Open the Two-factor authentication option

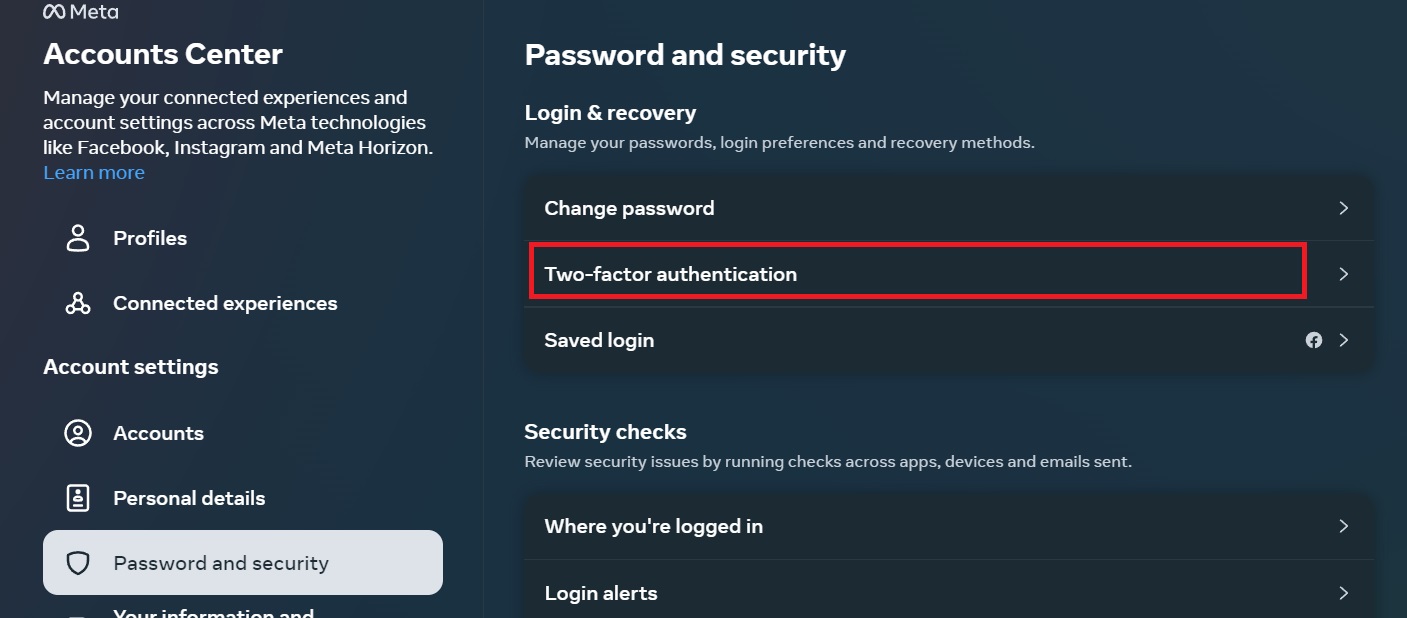click(x=670, y=274)
